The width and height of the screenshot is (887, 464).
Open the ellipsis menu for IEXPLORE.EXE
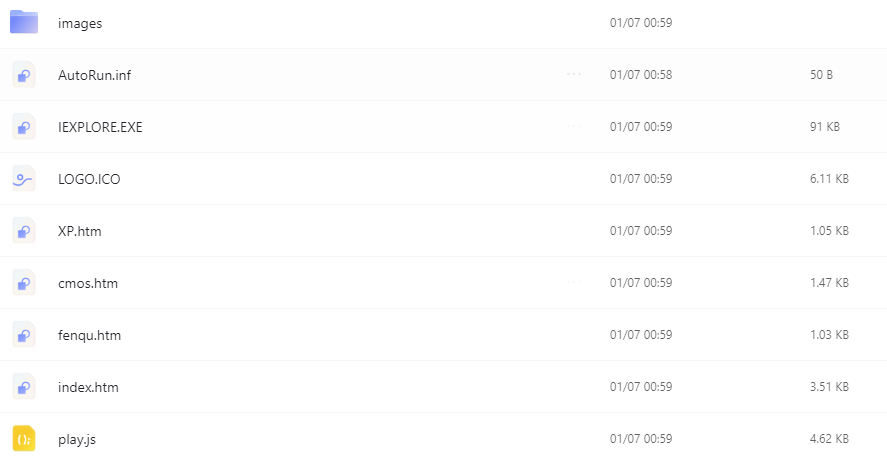[574, 126]
